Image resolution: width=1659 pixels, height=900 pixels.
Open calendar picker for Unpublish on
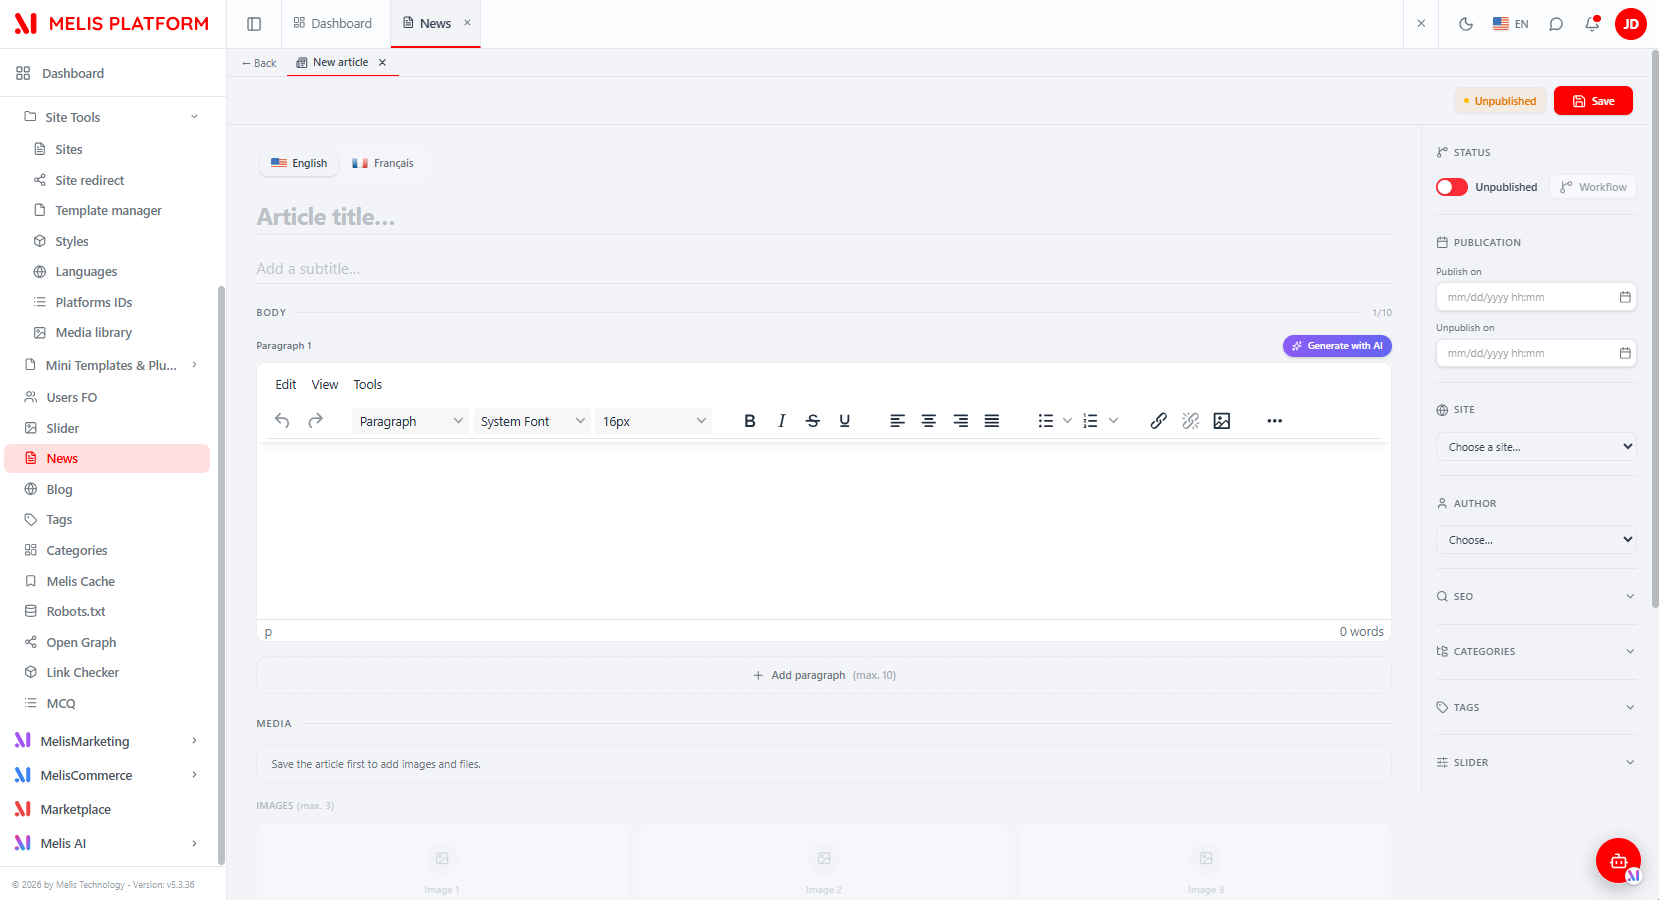[1625, 353]
